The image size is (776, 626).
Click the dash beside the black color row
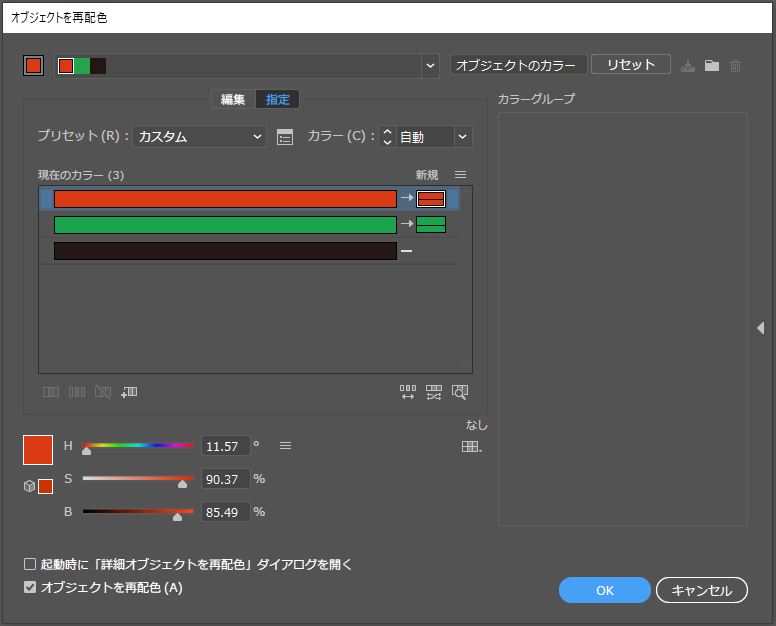[406, 251]
